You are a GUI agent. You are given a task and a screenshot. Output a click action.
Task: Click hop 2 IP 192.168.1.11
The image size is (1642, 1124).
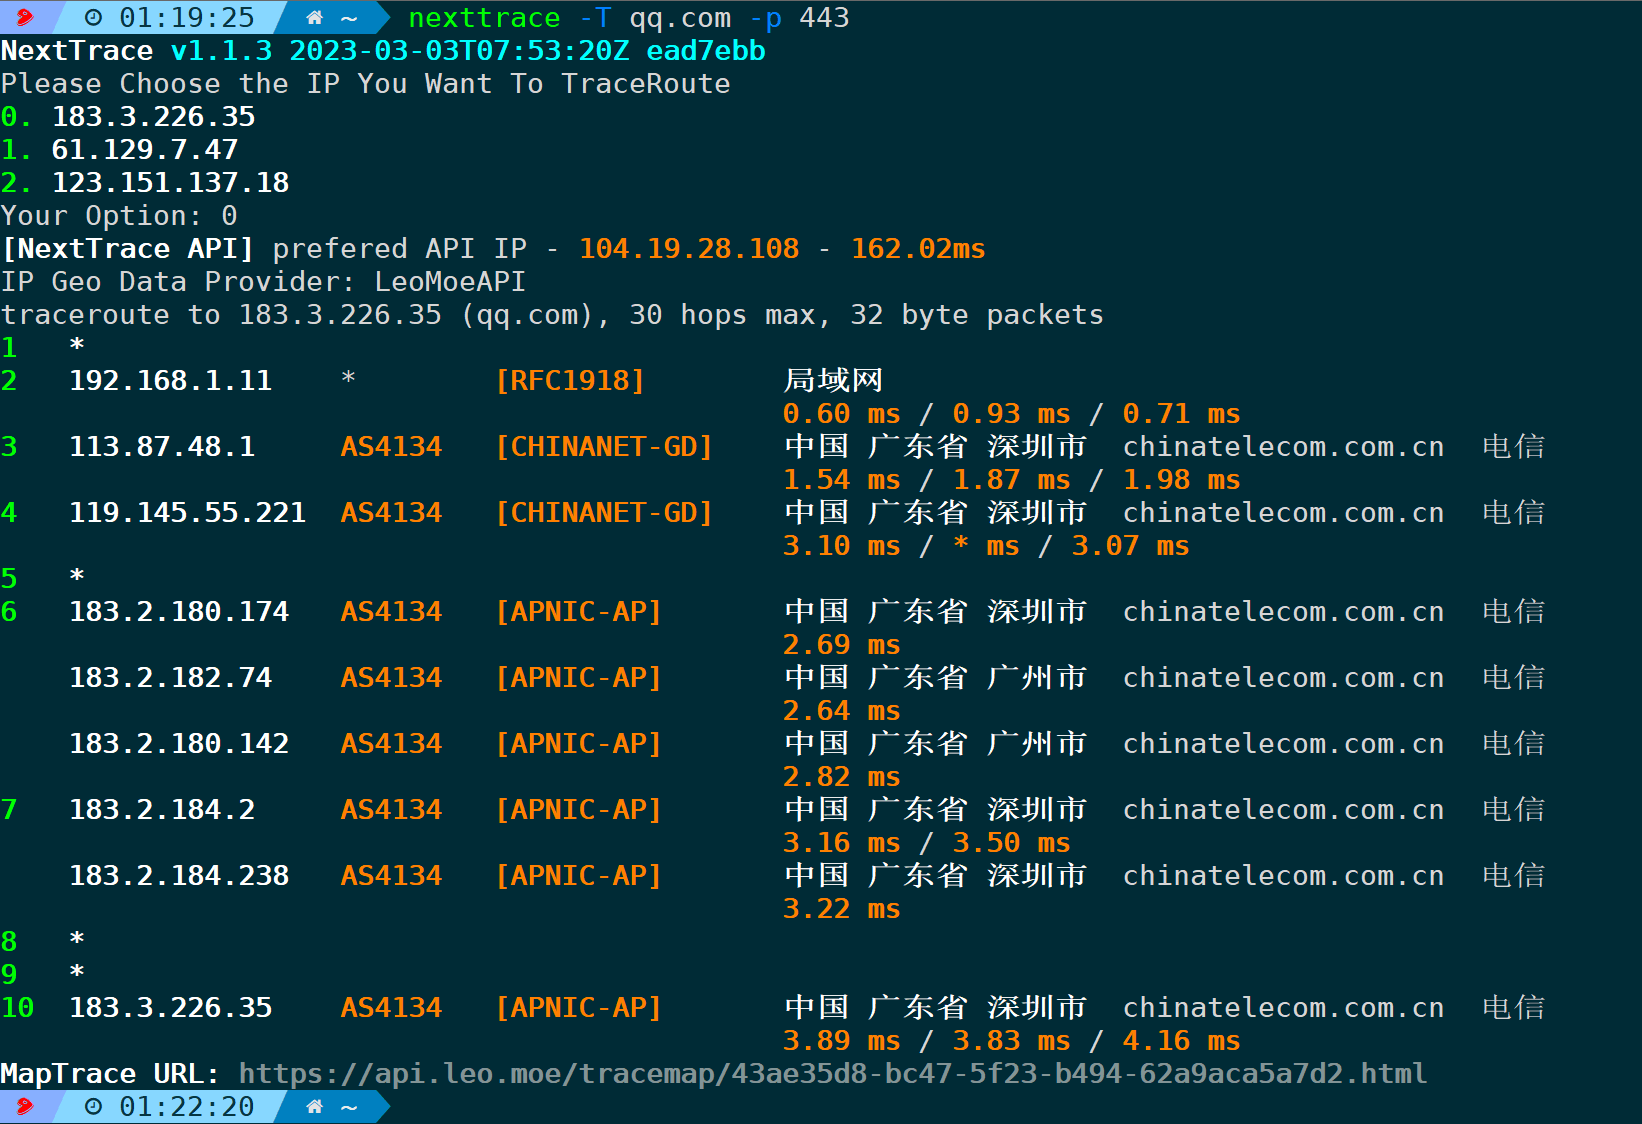click(170, 381)
